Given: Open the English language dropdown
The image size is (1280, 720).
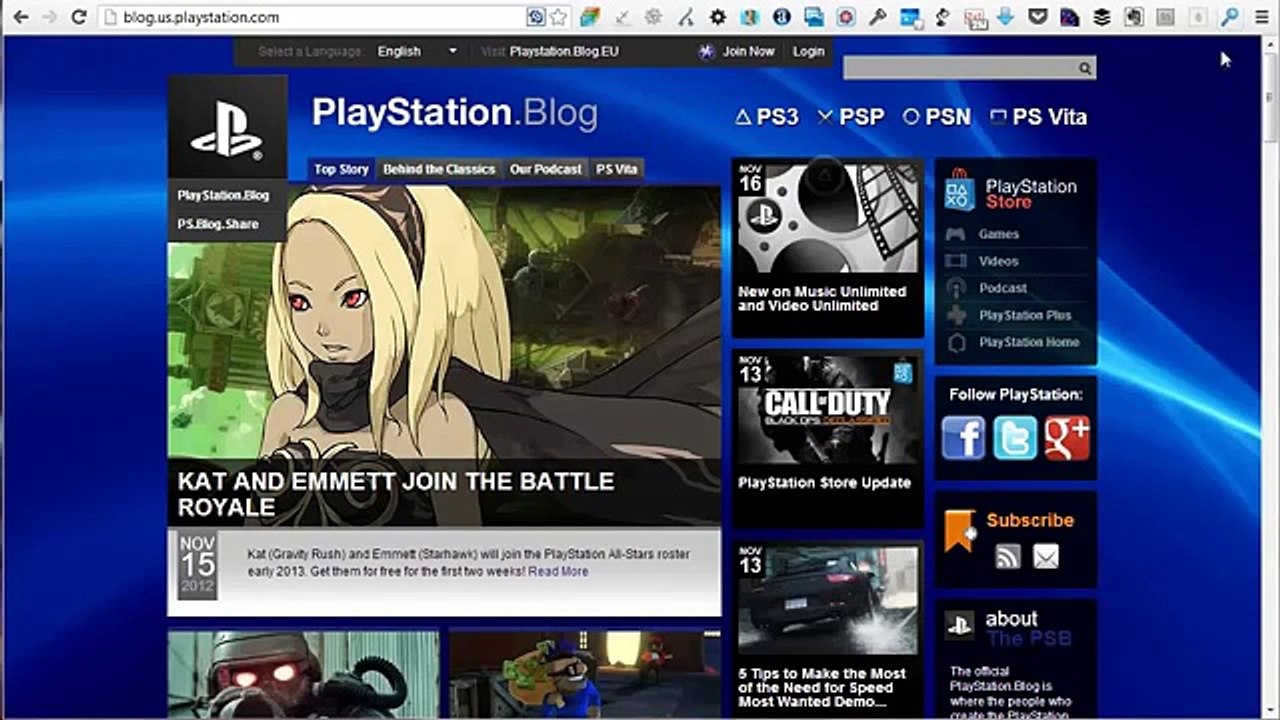Looking at the screenshot, I should (417, 51).
